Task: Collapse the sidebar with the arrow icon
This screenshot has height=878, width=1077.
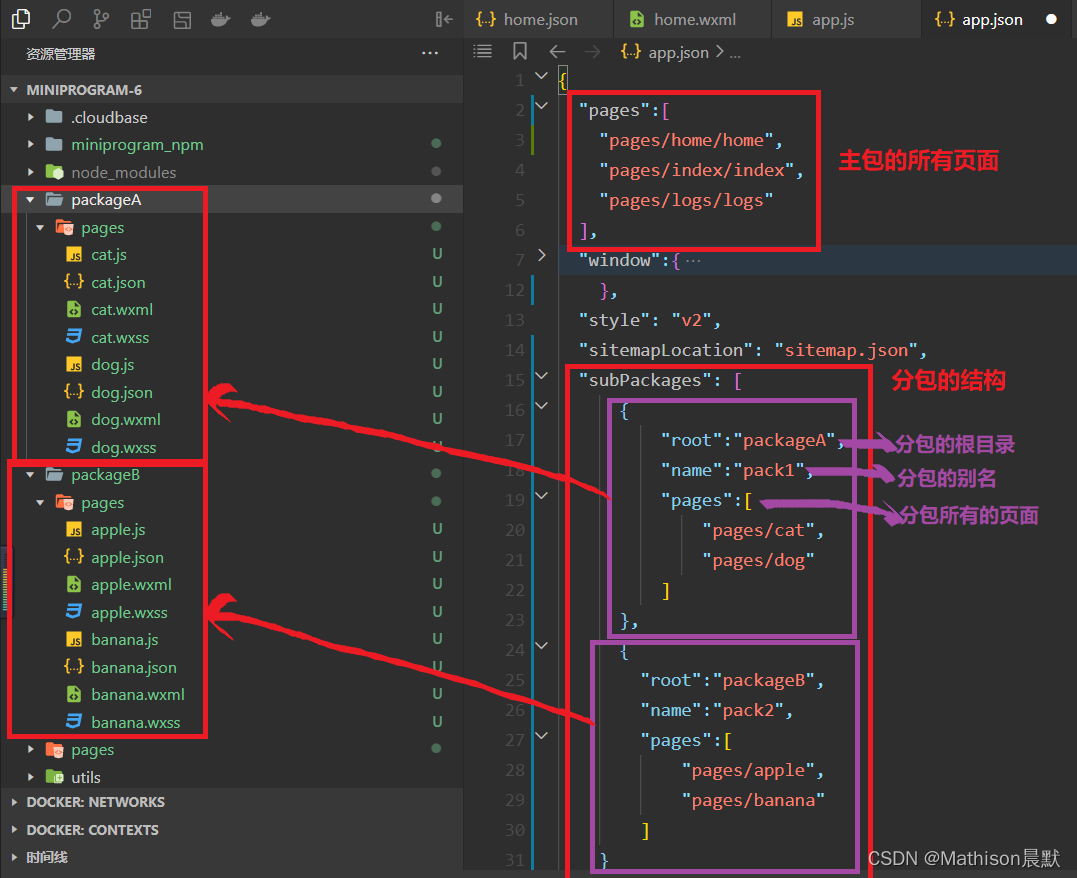Action: [x=444, y=19]
